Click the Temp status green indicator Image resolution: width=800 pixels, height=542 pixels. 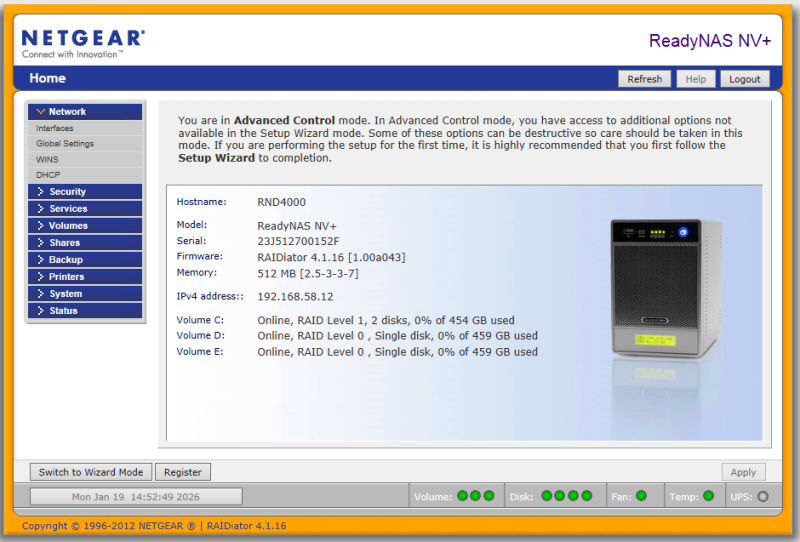click(708, 496)
